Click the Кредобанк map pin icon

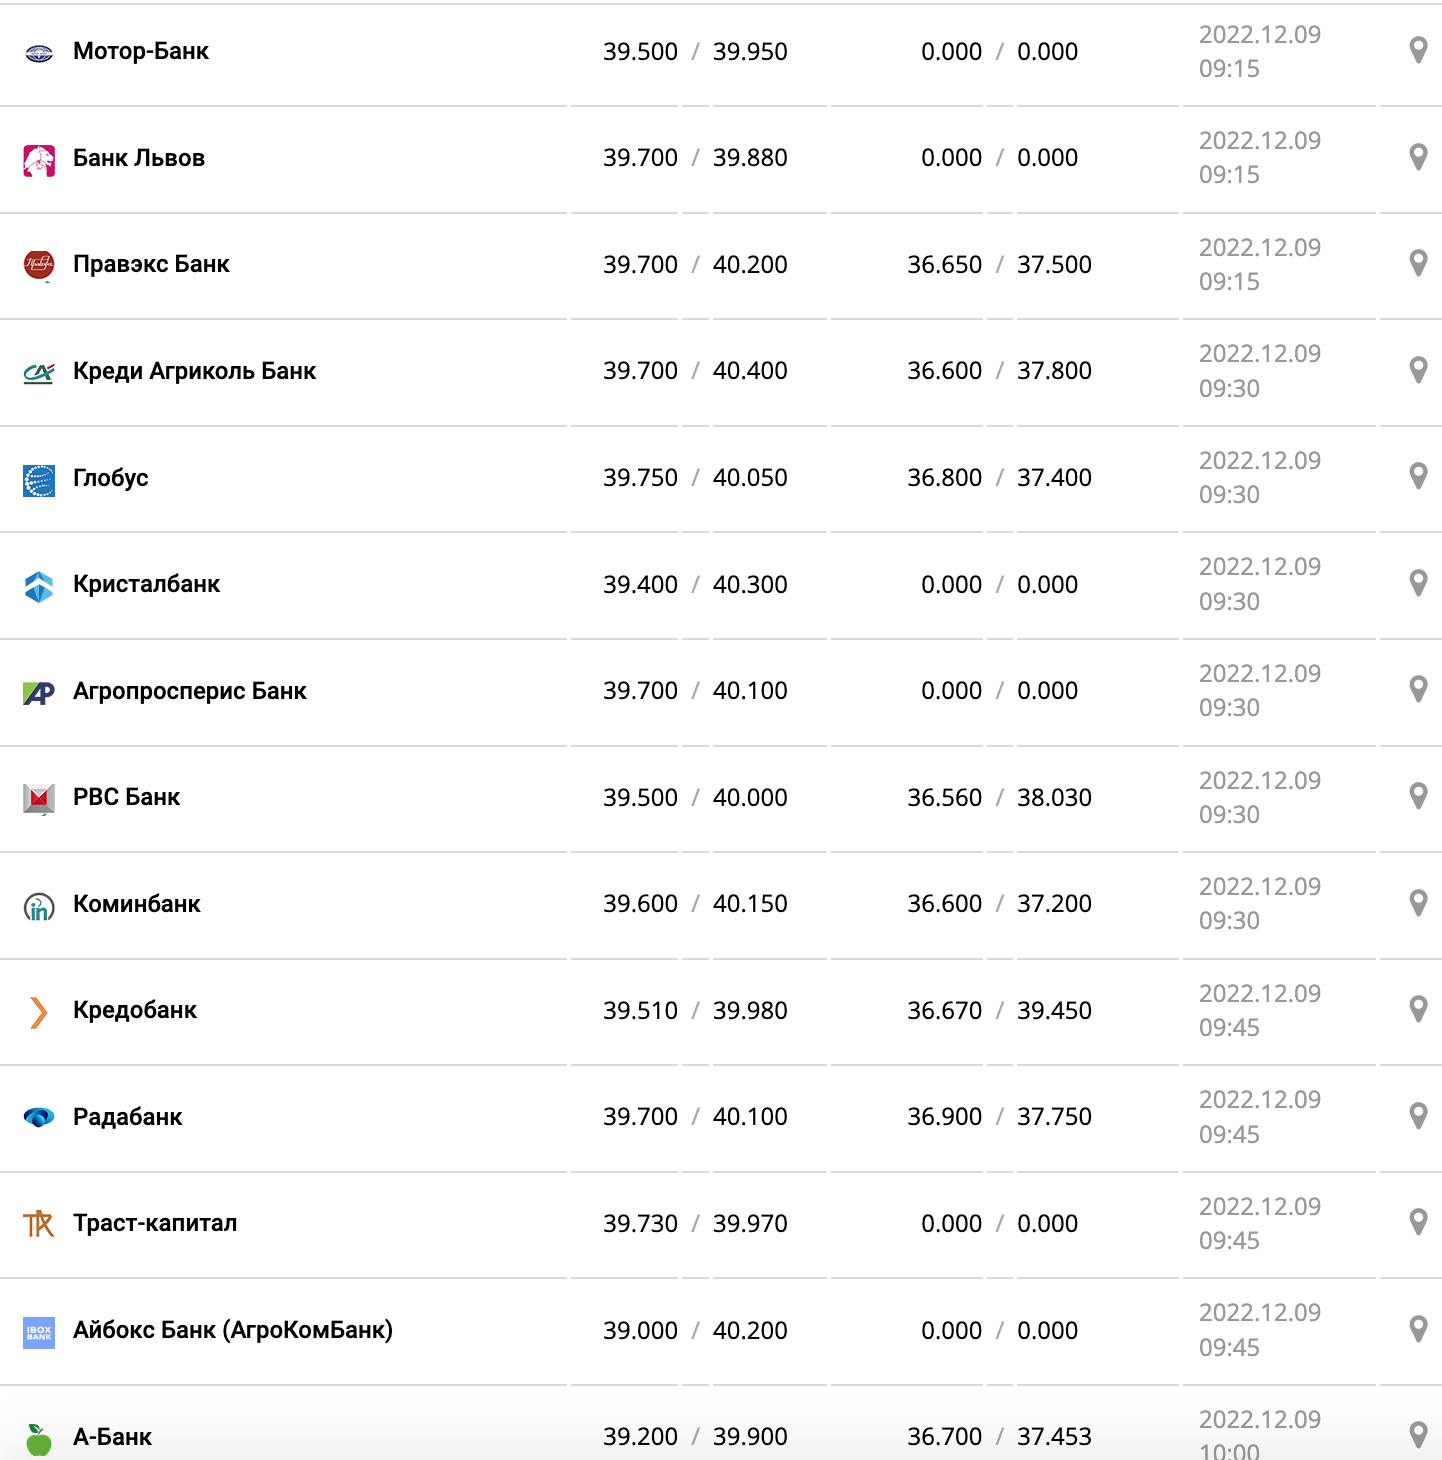point(1417,1009)
